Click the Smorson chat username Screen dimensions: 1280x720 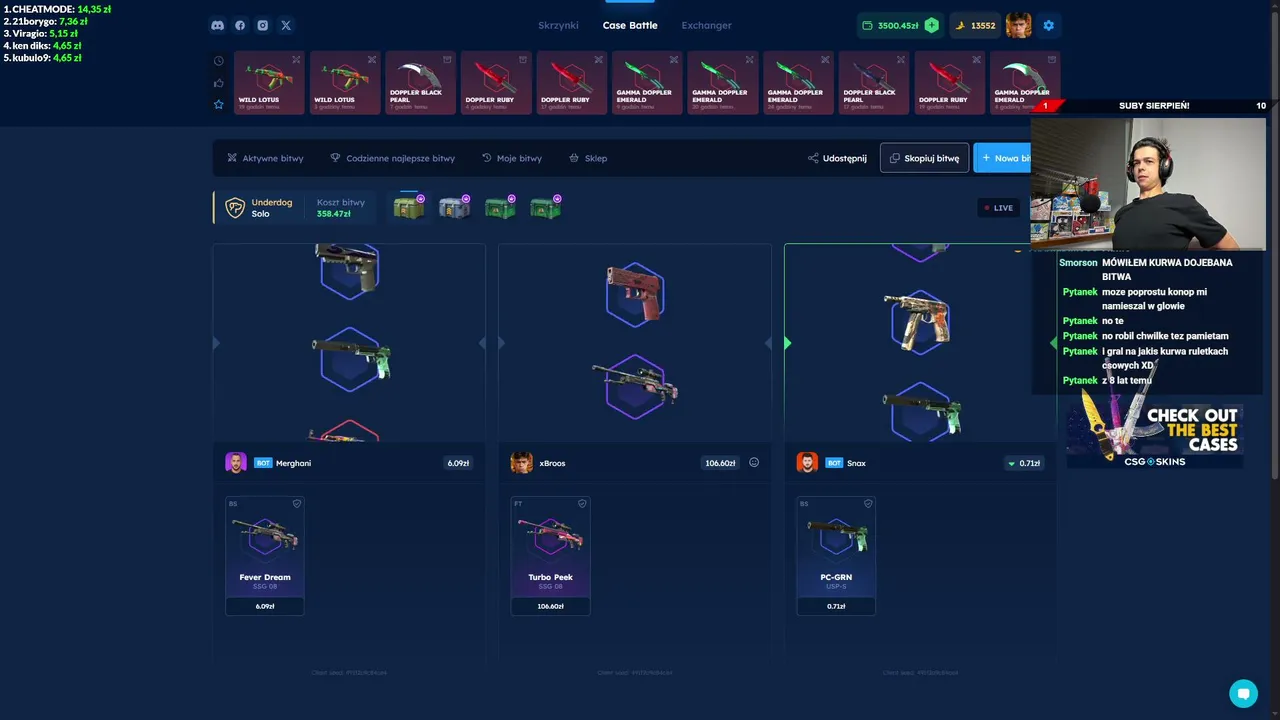[x=1079, y=263]
